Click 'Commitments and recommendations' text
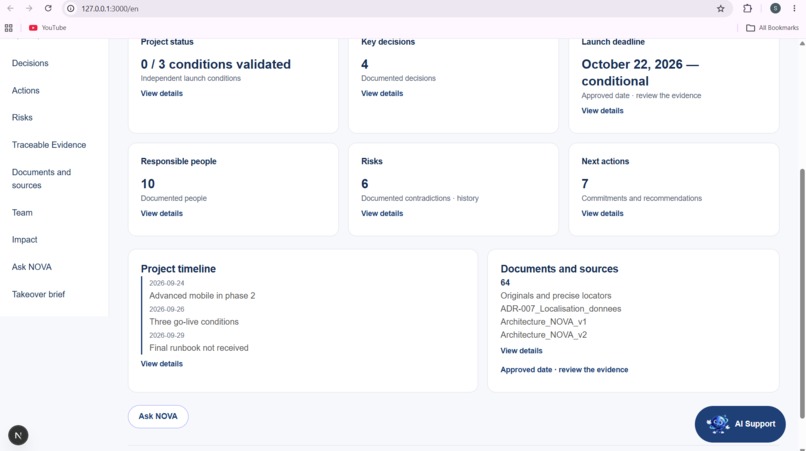The height and width of the screenshot is (451, 806). (x=642, y=199)
